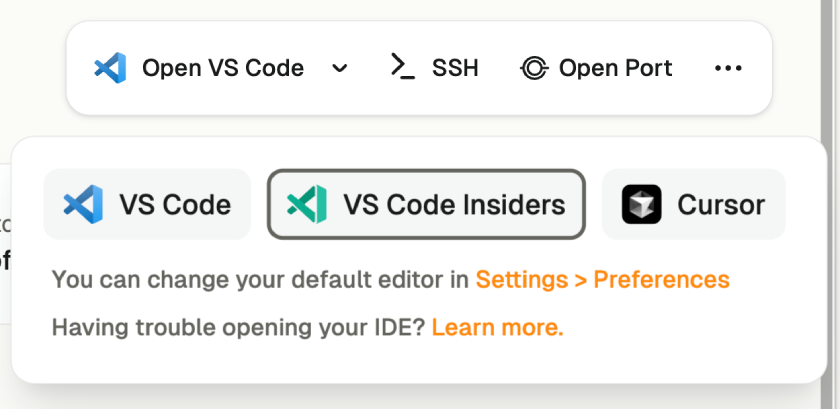Click the green VS Code Insiders icon
This screenshot has height=409, width=840.
[x=307, y=204]
